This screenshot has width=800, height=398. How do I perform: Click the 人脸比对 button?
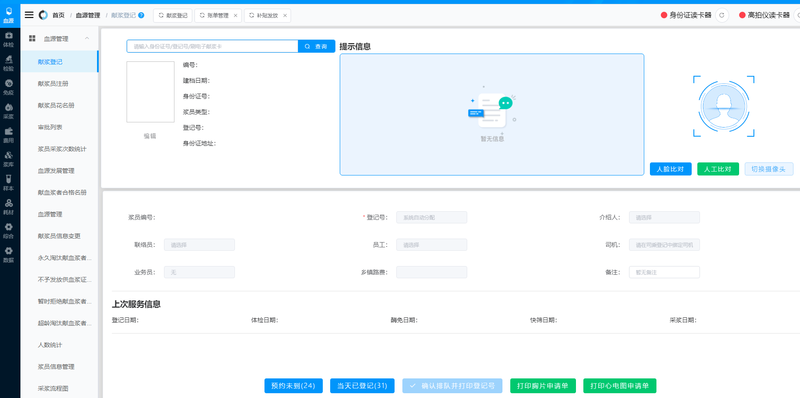670,169
